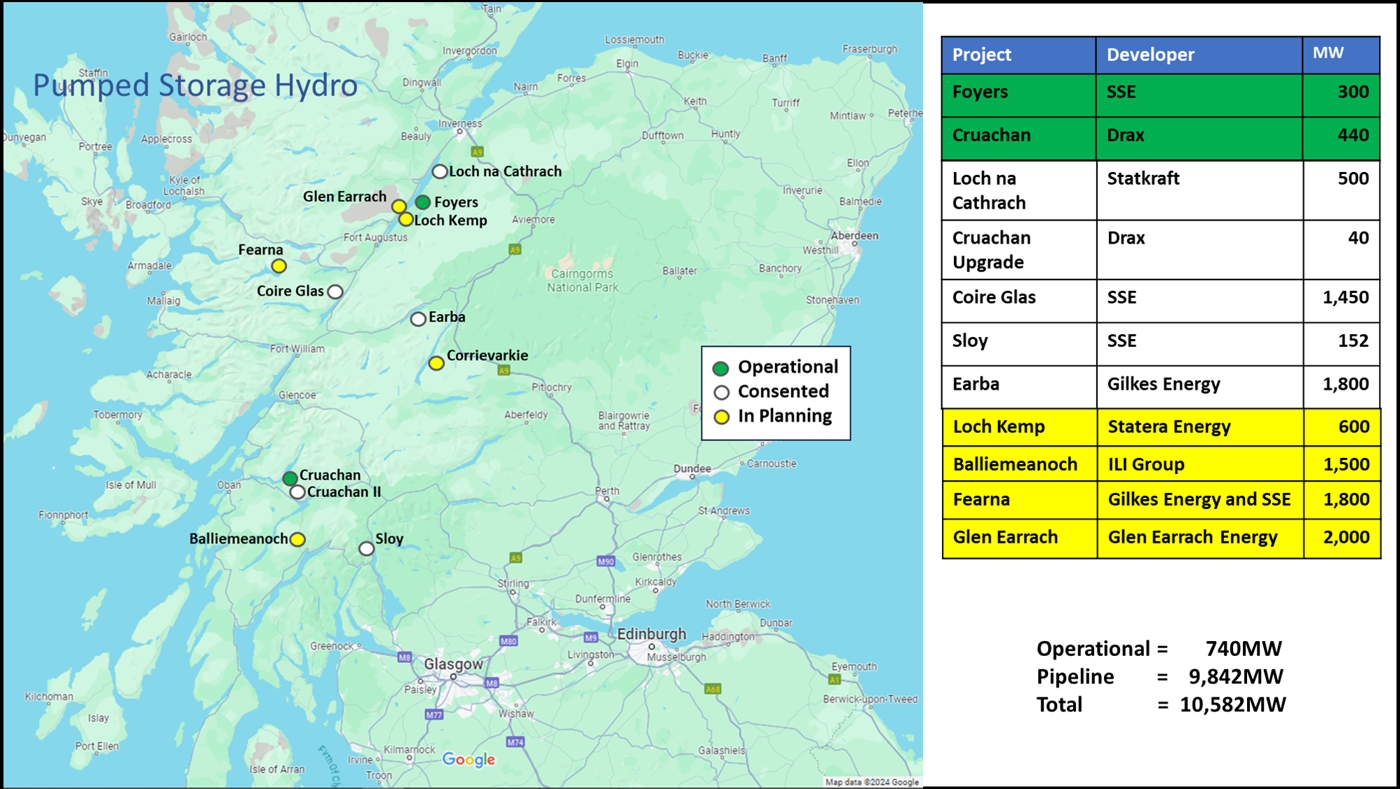
Task: Click the Isle of Mull label
Action: point(131,485)
